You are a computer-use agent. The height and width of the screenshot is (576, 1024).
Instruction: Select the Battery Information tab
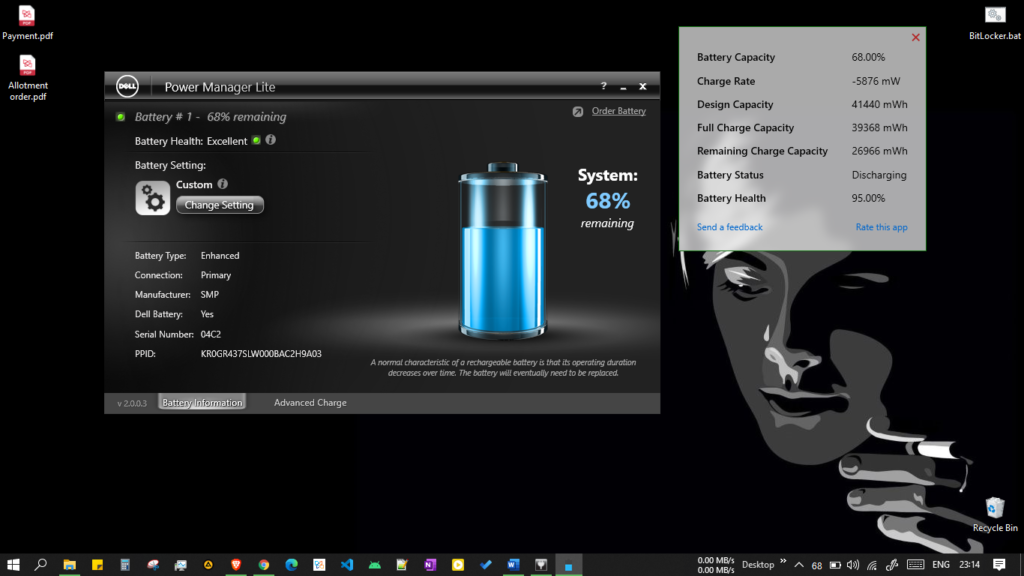(202, 403)
